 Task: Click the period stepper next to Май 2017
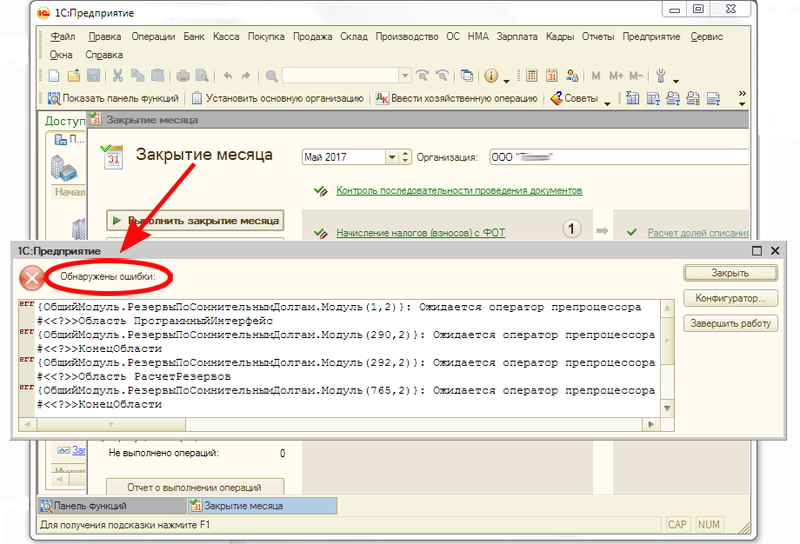(x=405, y=157)
